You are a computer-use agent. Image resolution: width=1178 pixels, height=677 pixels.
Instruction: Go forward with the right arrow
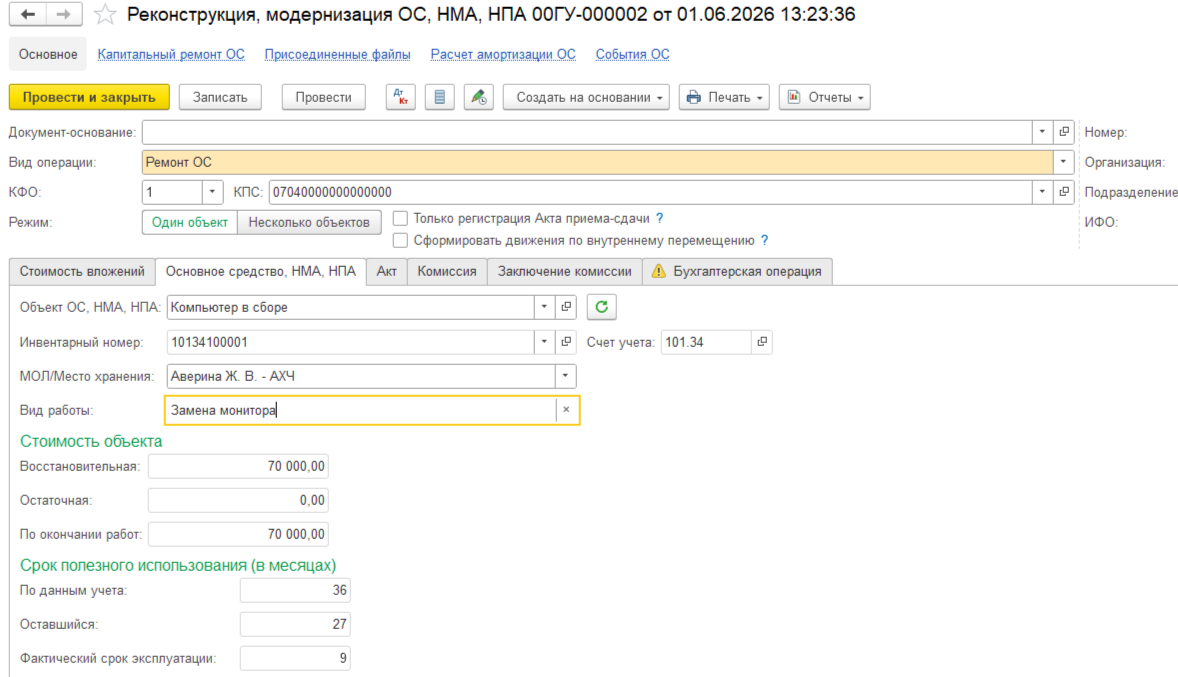coord(64,14)
